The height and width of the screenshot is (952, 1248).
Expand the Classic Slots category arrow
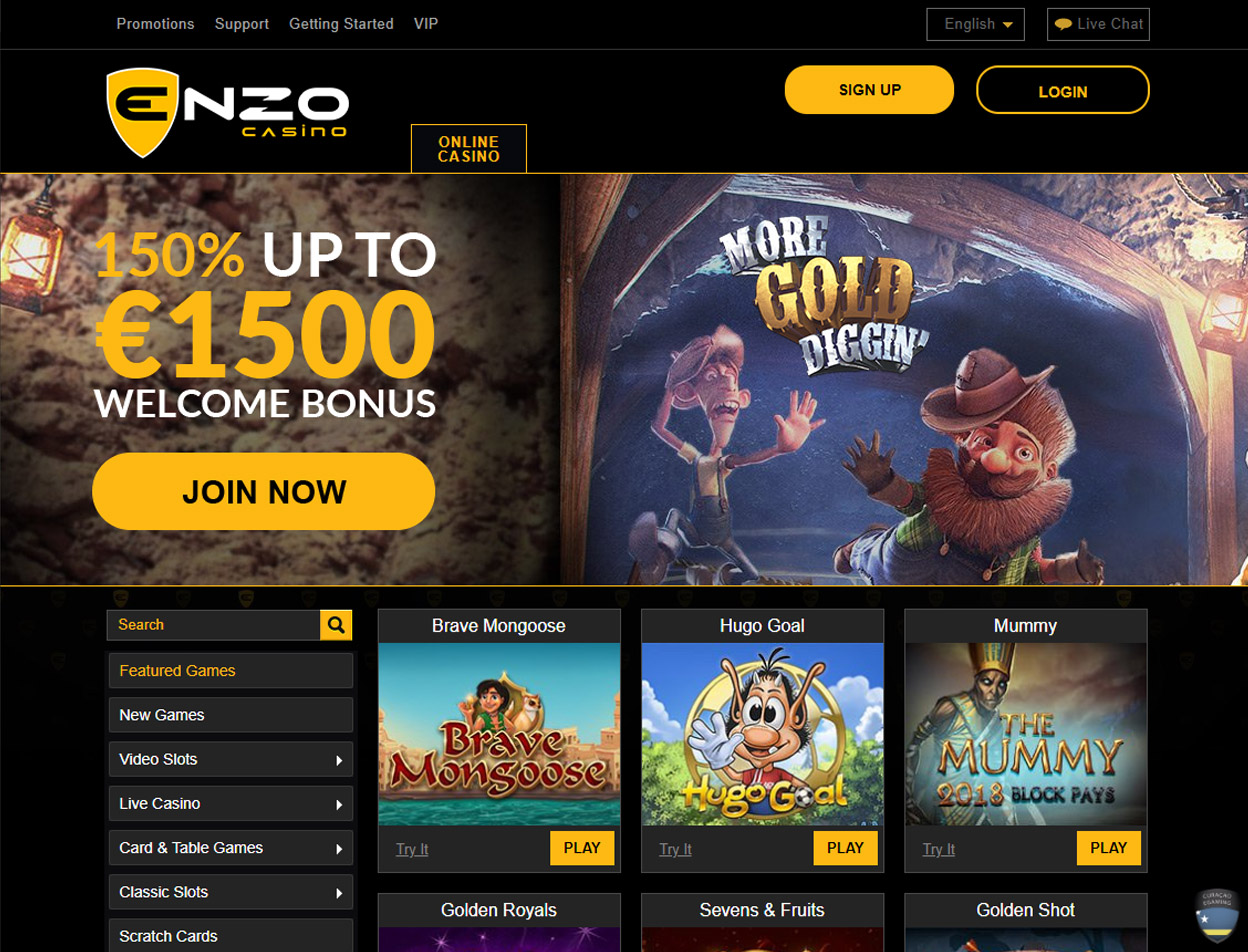(x=340, y=892)
